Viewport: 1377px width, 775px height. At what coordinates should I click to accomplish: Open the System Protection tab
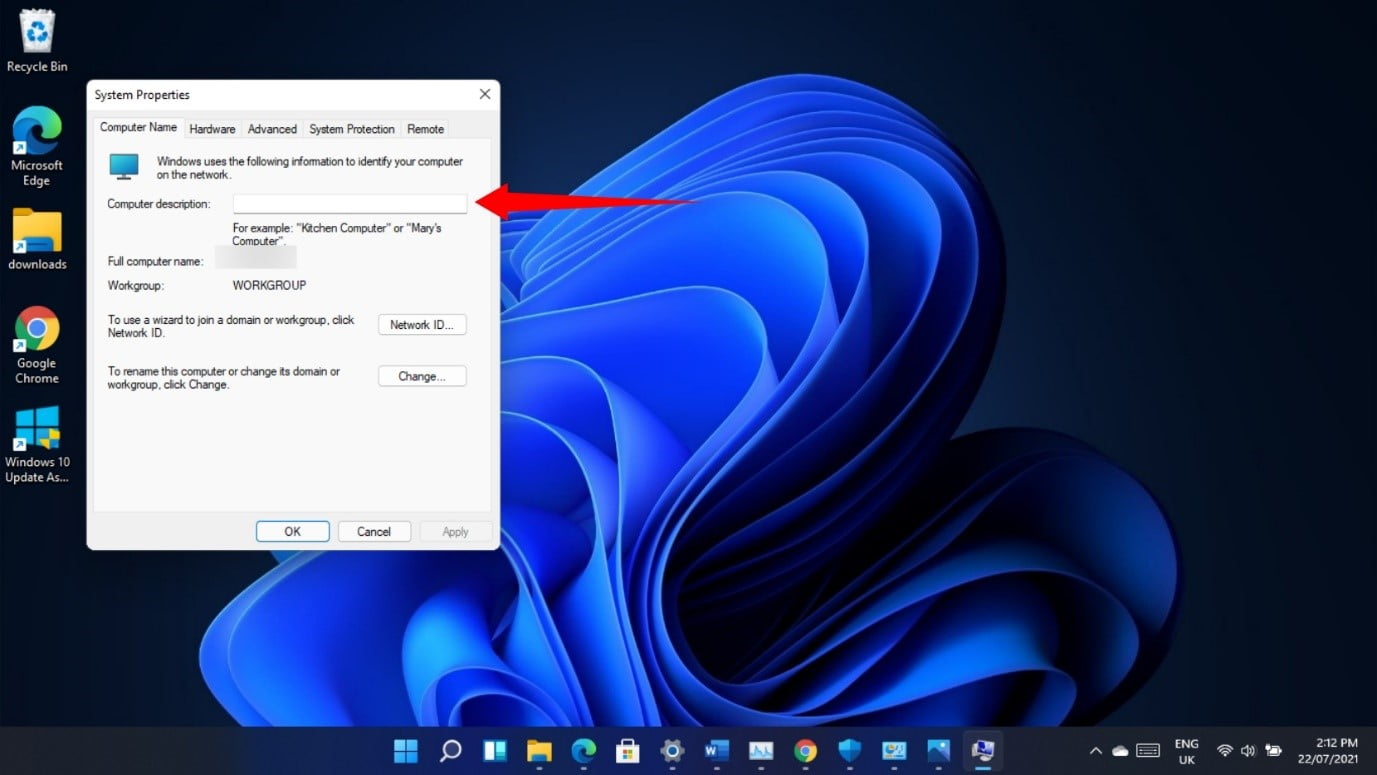tap(351, 129)
